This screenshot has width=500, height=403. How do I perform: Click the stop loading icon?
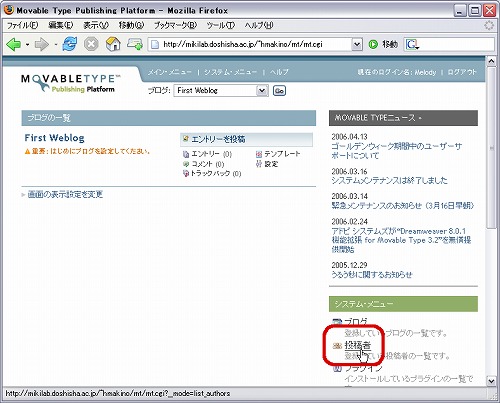point(91,44)
